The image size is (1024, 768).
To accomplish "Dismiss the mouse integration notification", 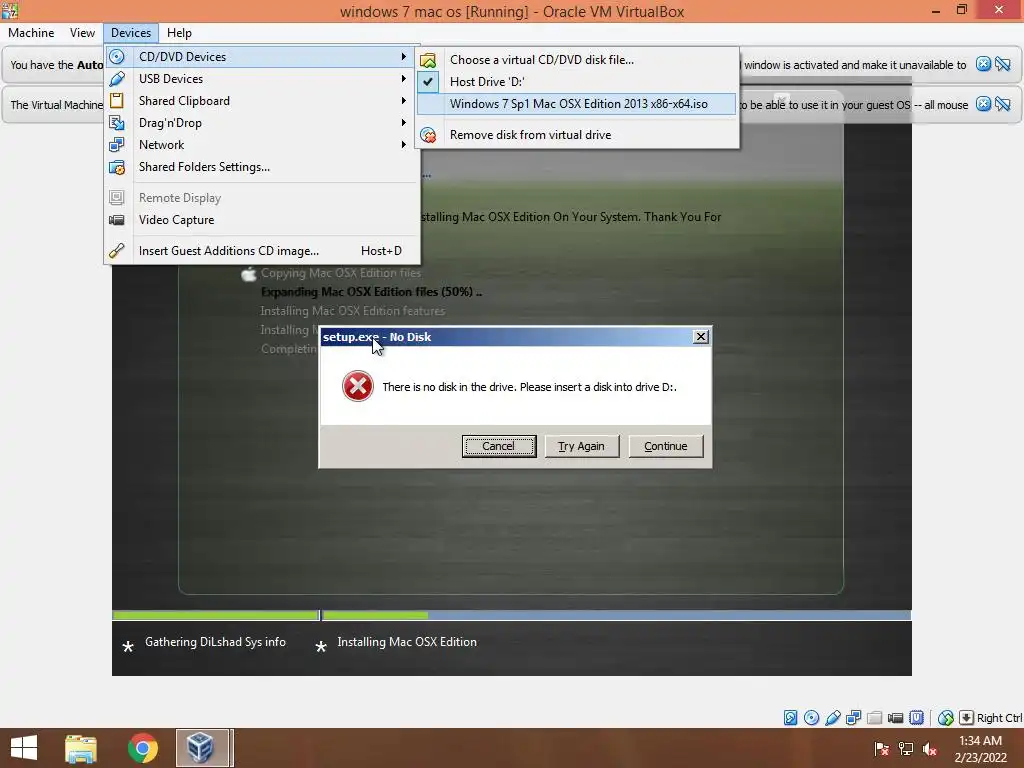I will click(x=983, y=104).
